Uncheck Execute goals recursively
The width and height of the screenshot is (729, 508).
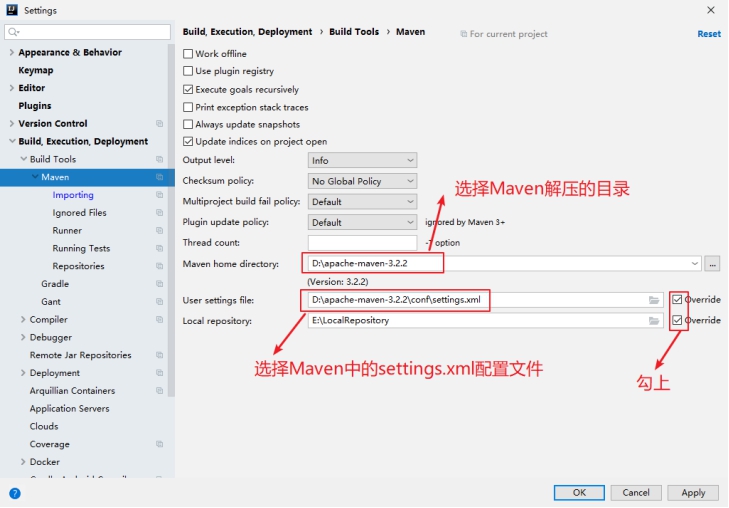coord(188,89)
